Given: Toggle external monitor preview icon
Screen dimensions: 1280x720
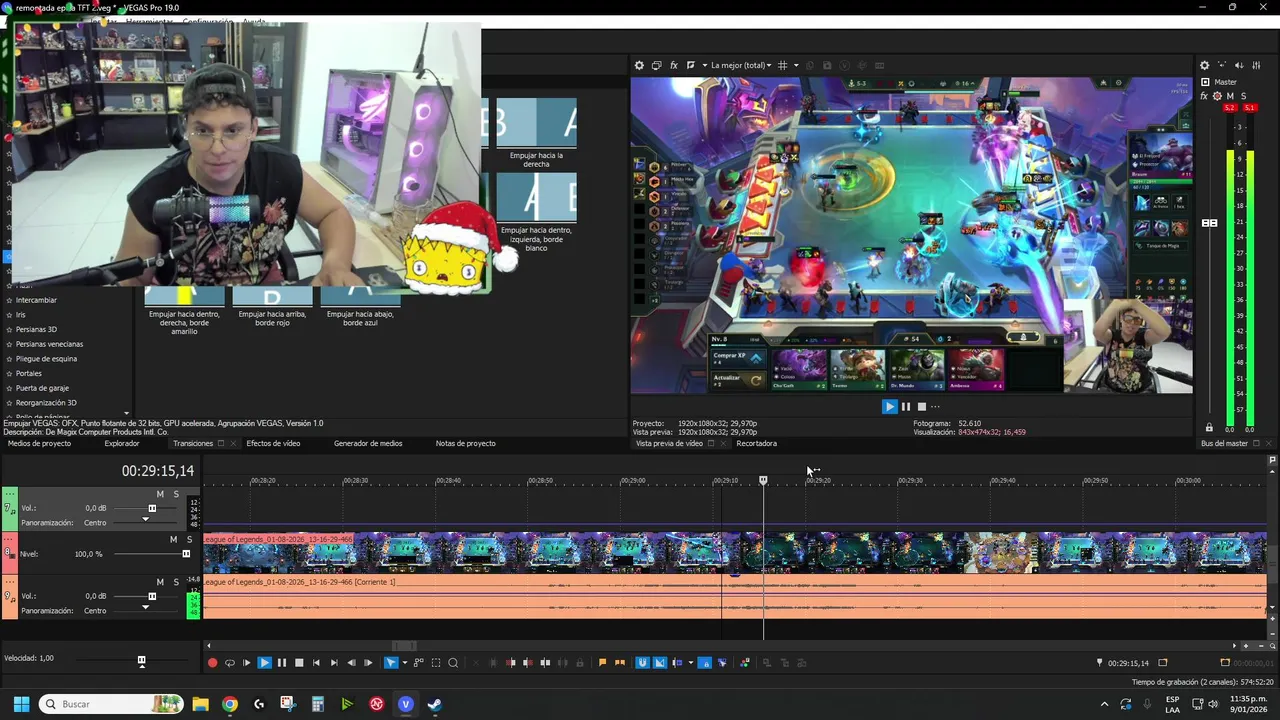Looking at the screenshot, I should pos(656,65).
